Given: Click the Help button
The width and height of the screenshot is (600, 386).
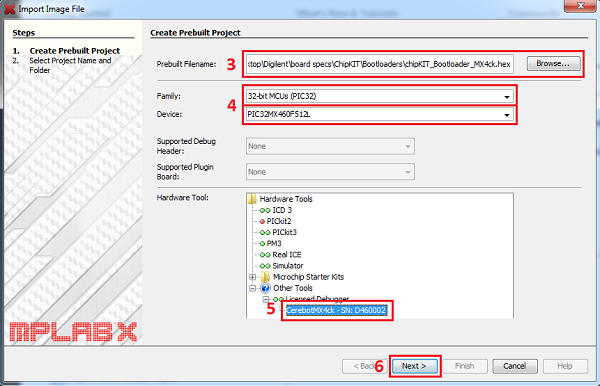Looking at the screenshot, I should pos(565,366).
